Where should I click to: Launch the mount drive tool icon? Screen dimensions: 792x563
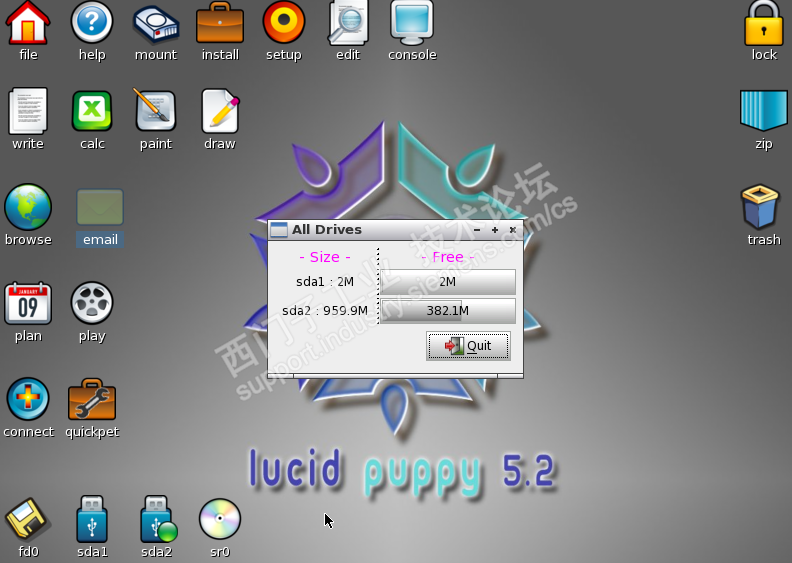point(156,24)
